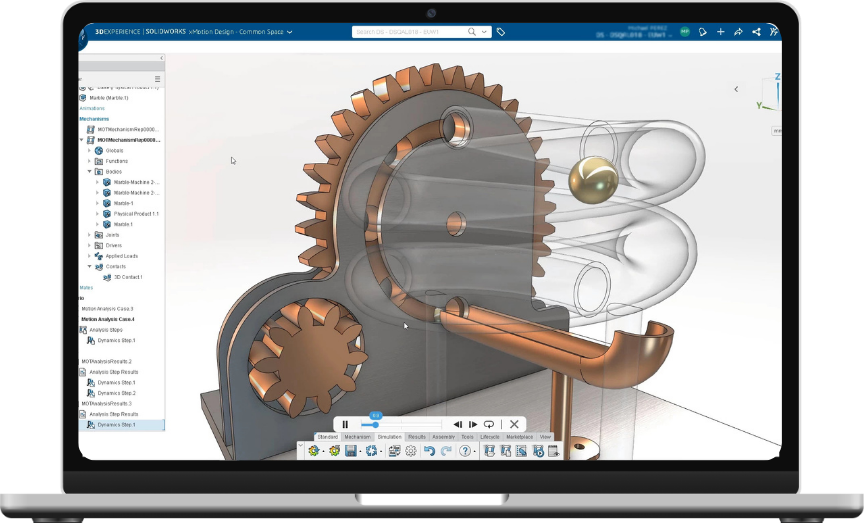Click the first colorful gear icon in the action bar
This screenshot has height=523, width=864.
[314, 450]
